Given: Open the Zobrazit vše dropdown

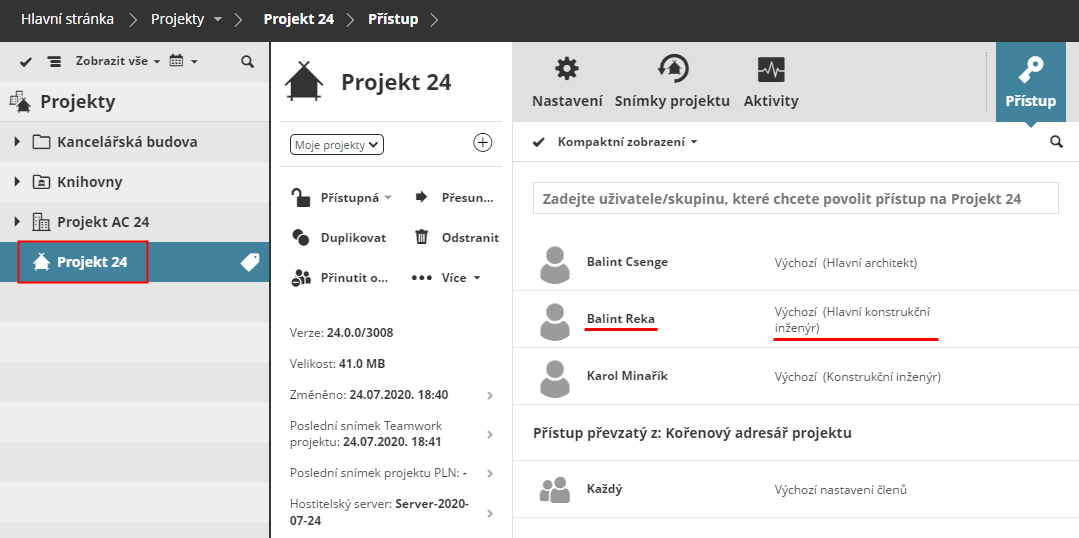Looking at the screenshot, I should coord(110,61).
